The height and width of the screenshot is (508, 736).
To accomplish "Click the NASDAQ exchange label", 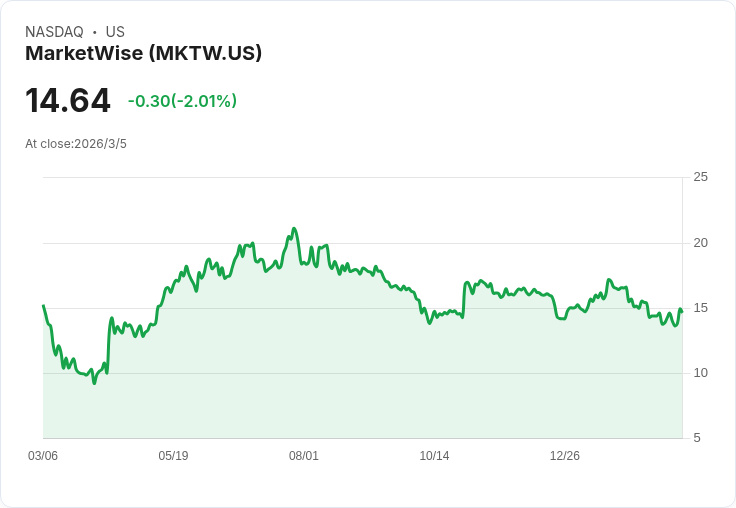I will (x=54, y=32).
